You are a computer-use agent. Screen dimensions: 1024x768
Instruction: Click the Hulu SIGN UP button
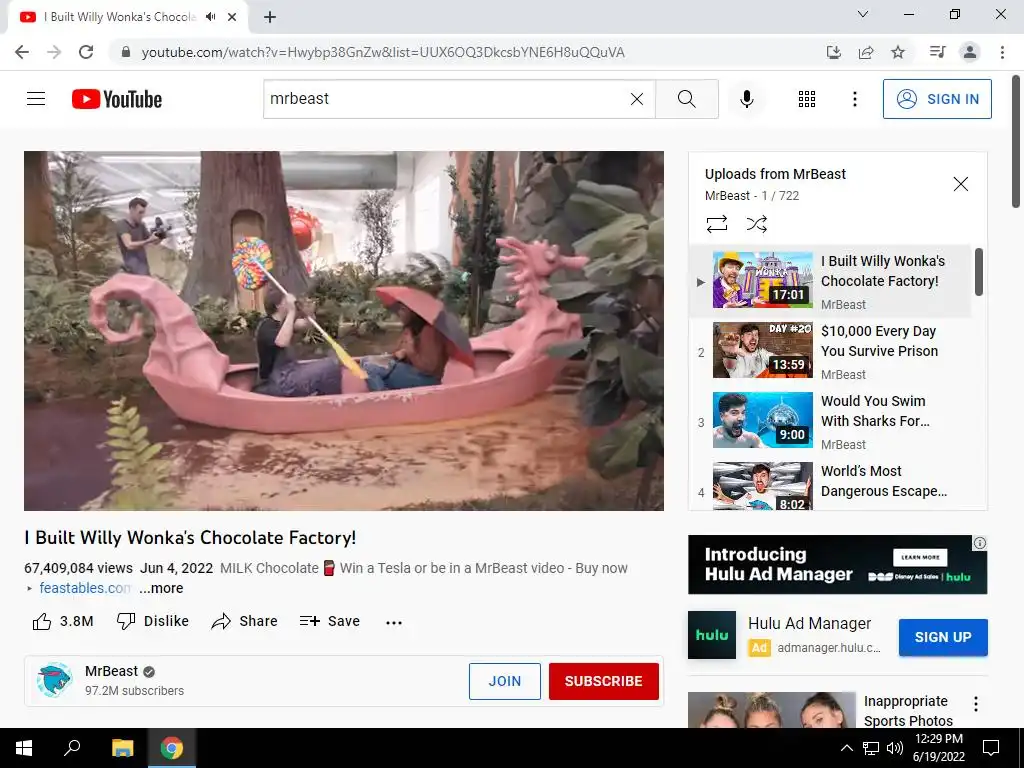click(x=943, y=637)
